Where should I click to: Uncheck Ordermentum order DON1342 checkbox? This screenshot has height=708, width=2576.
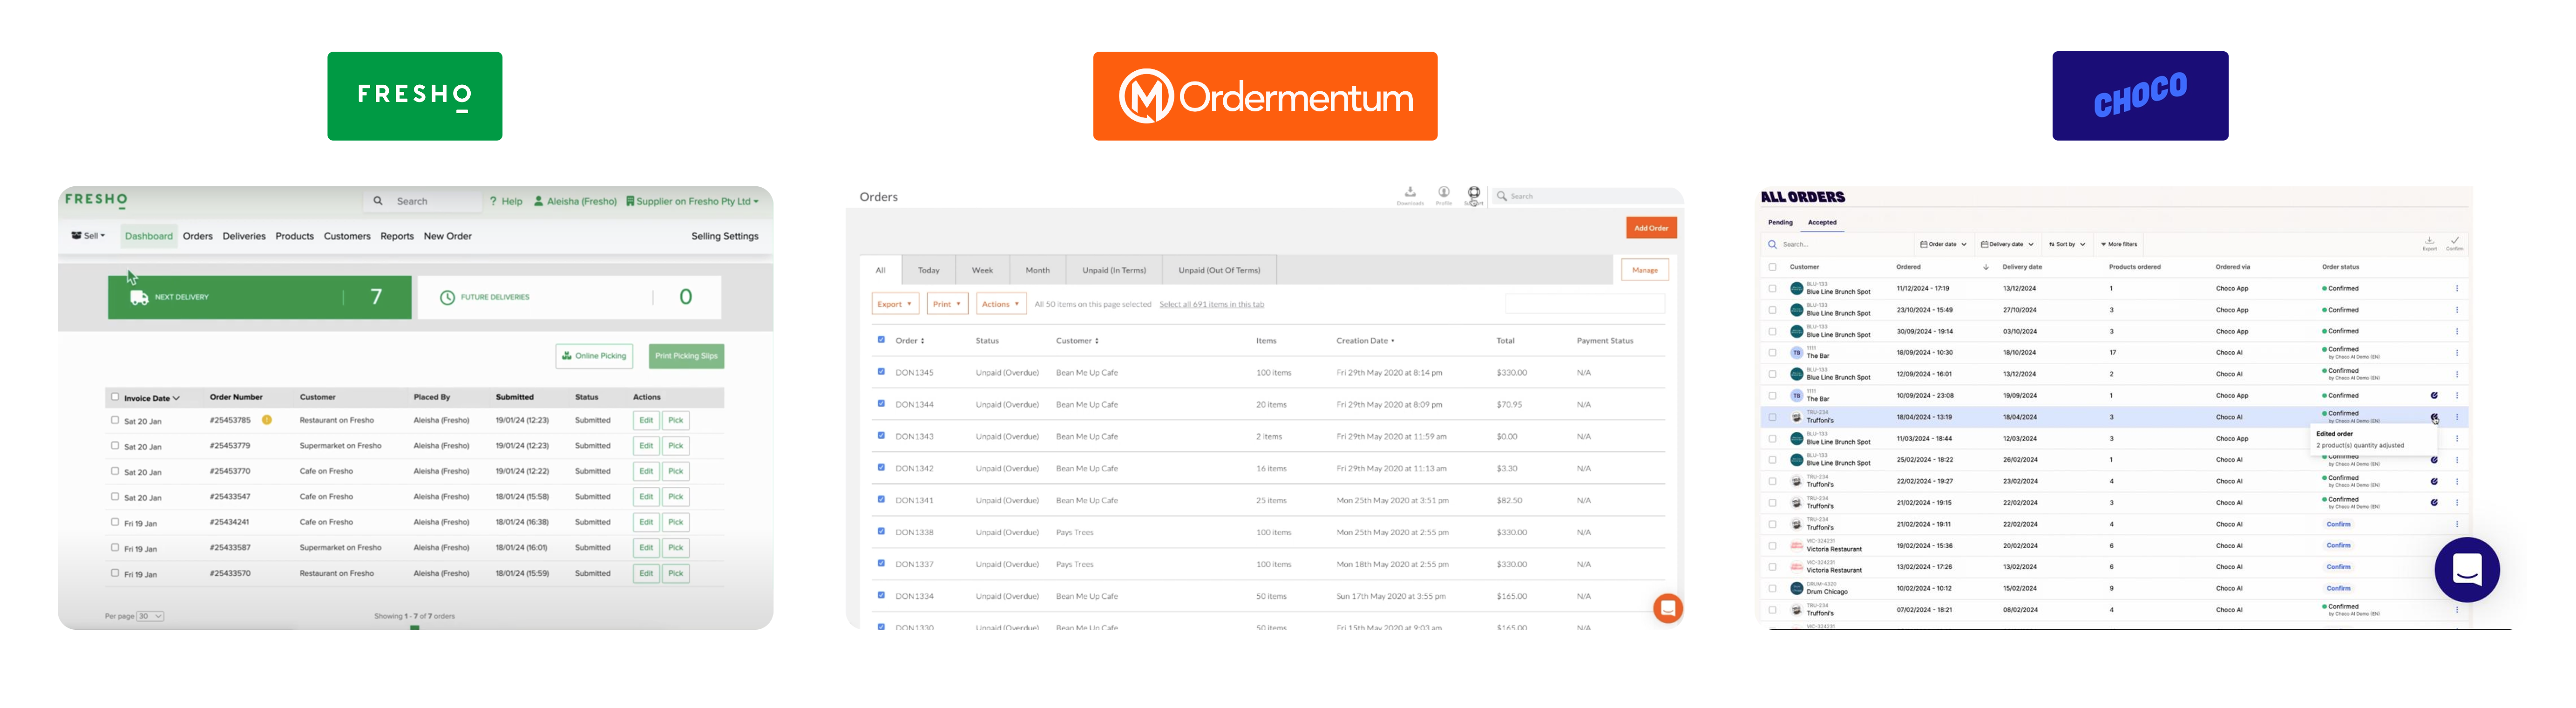(881, 468)
